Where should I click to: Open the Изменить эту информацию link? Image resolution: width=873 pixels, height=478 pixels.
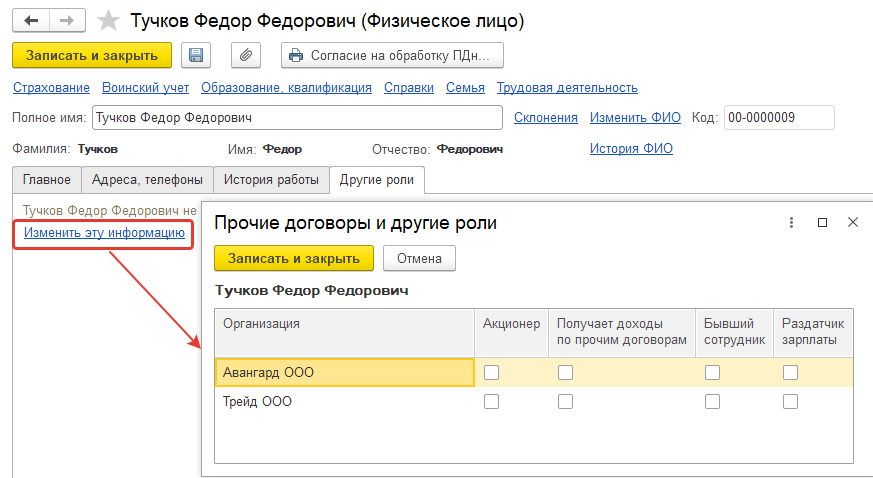tap(104, 233)
